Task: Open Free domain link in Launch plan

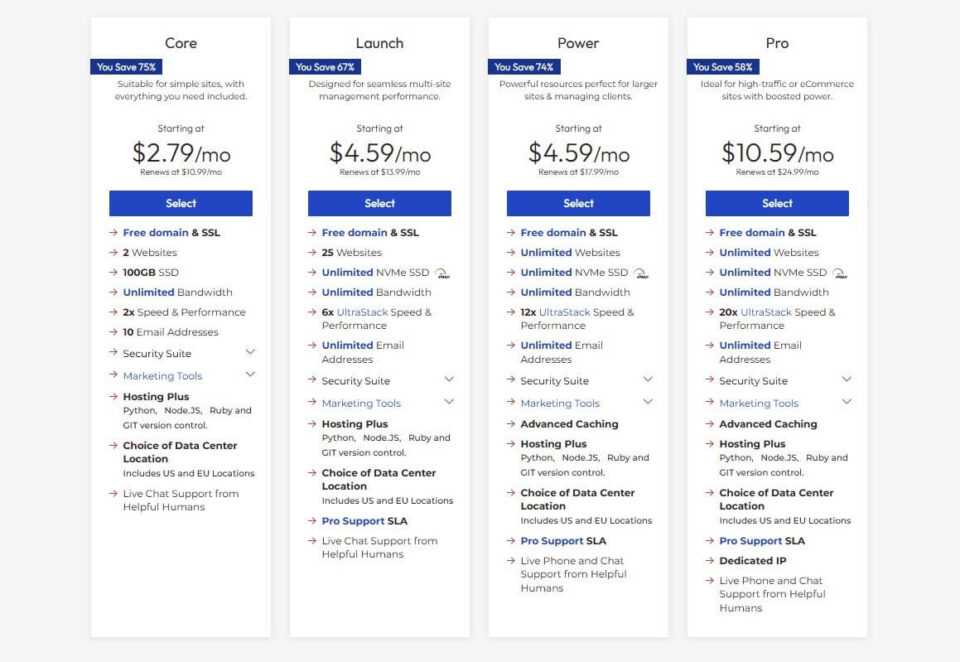Action: 354,233
